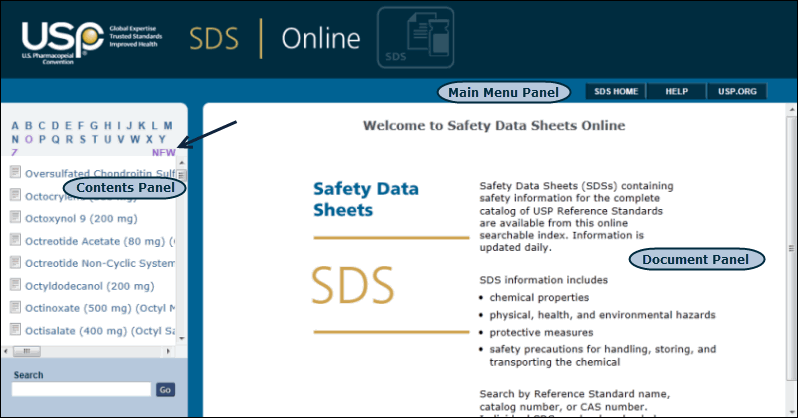Focus the Search text field
798x418 pixels.
[x=81, y=389]
